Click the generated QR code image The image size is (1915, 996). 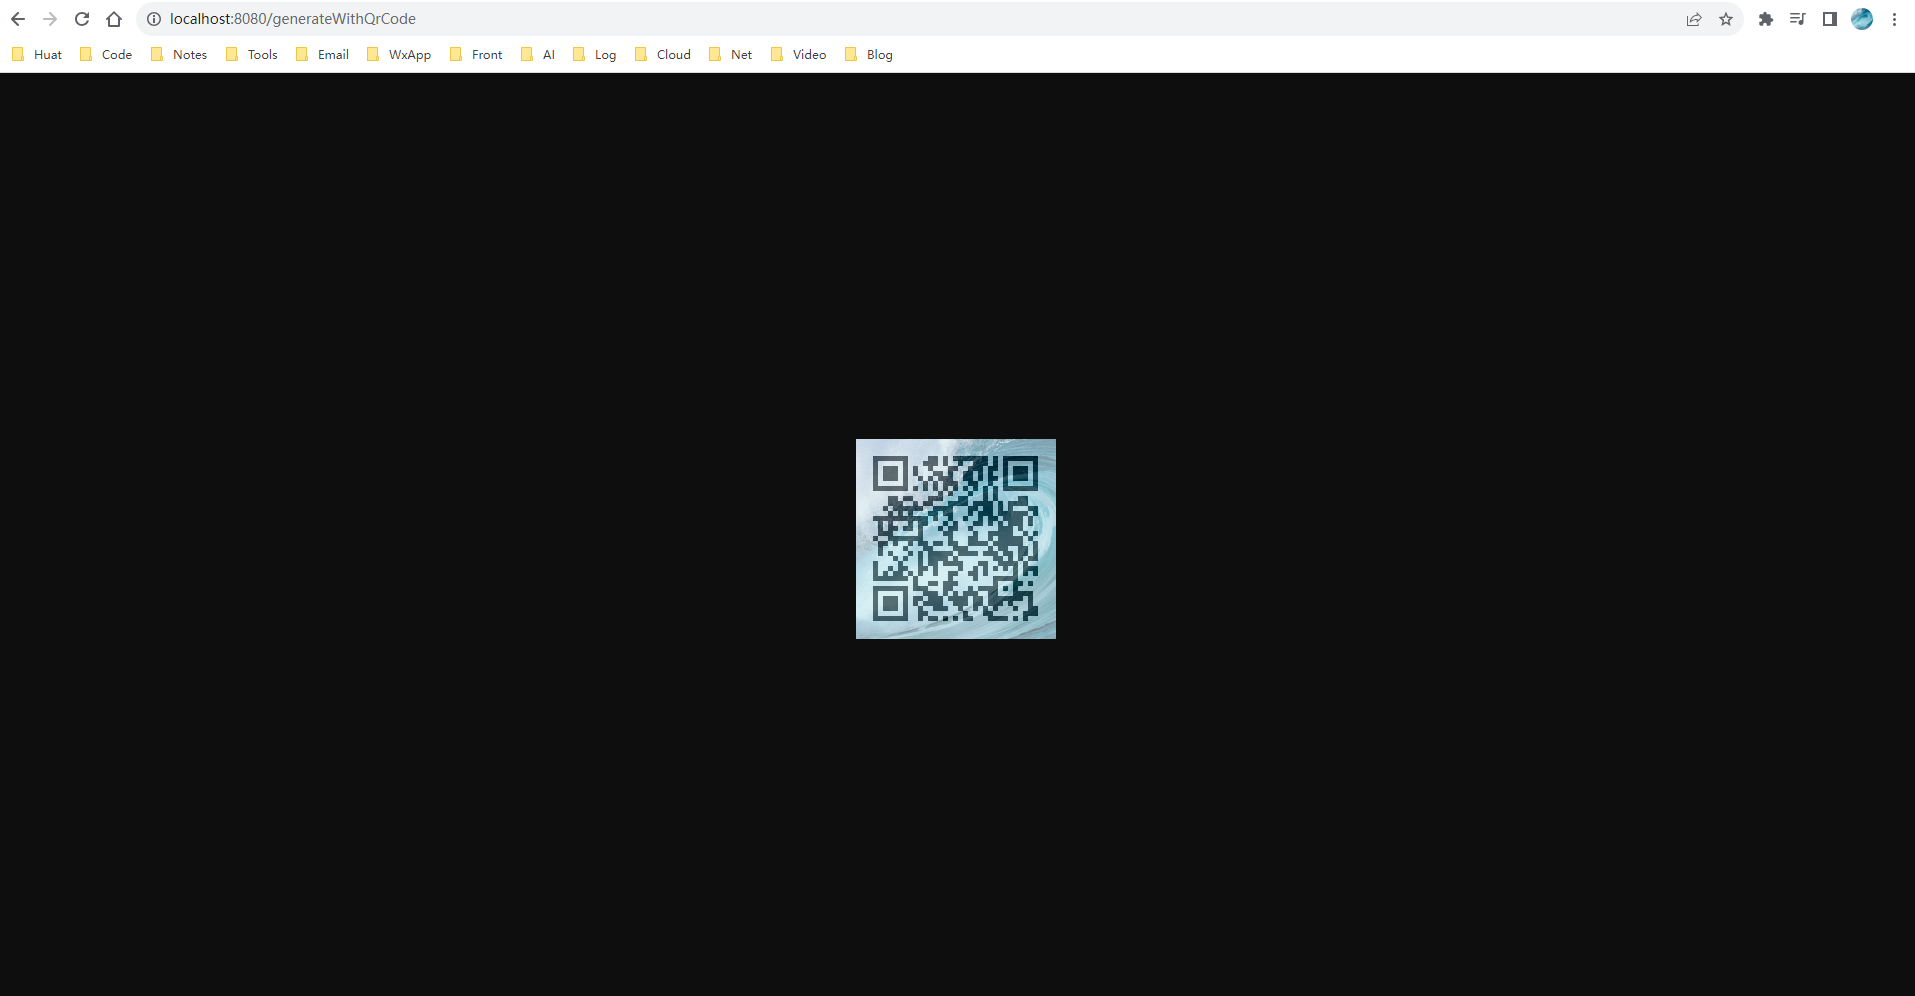[955, 538]
